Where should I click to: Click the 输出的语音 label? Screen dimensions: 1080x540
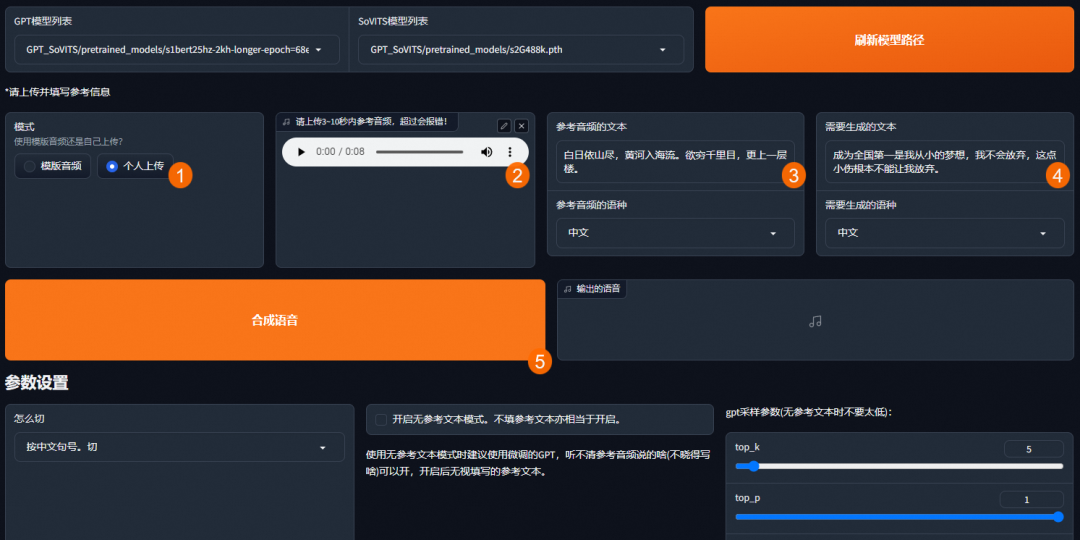click(x=592, y=289)
